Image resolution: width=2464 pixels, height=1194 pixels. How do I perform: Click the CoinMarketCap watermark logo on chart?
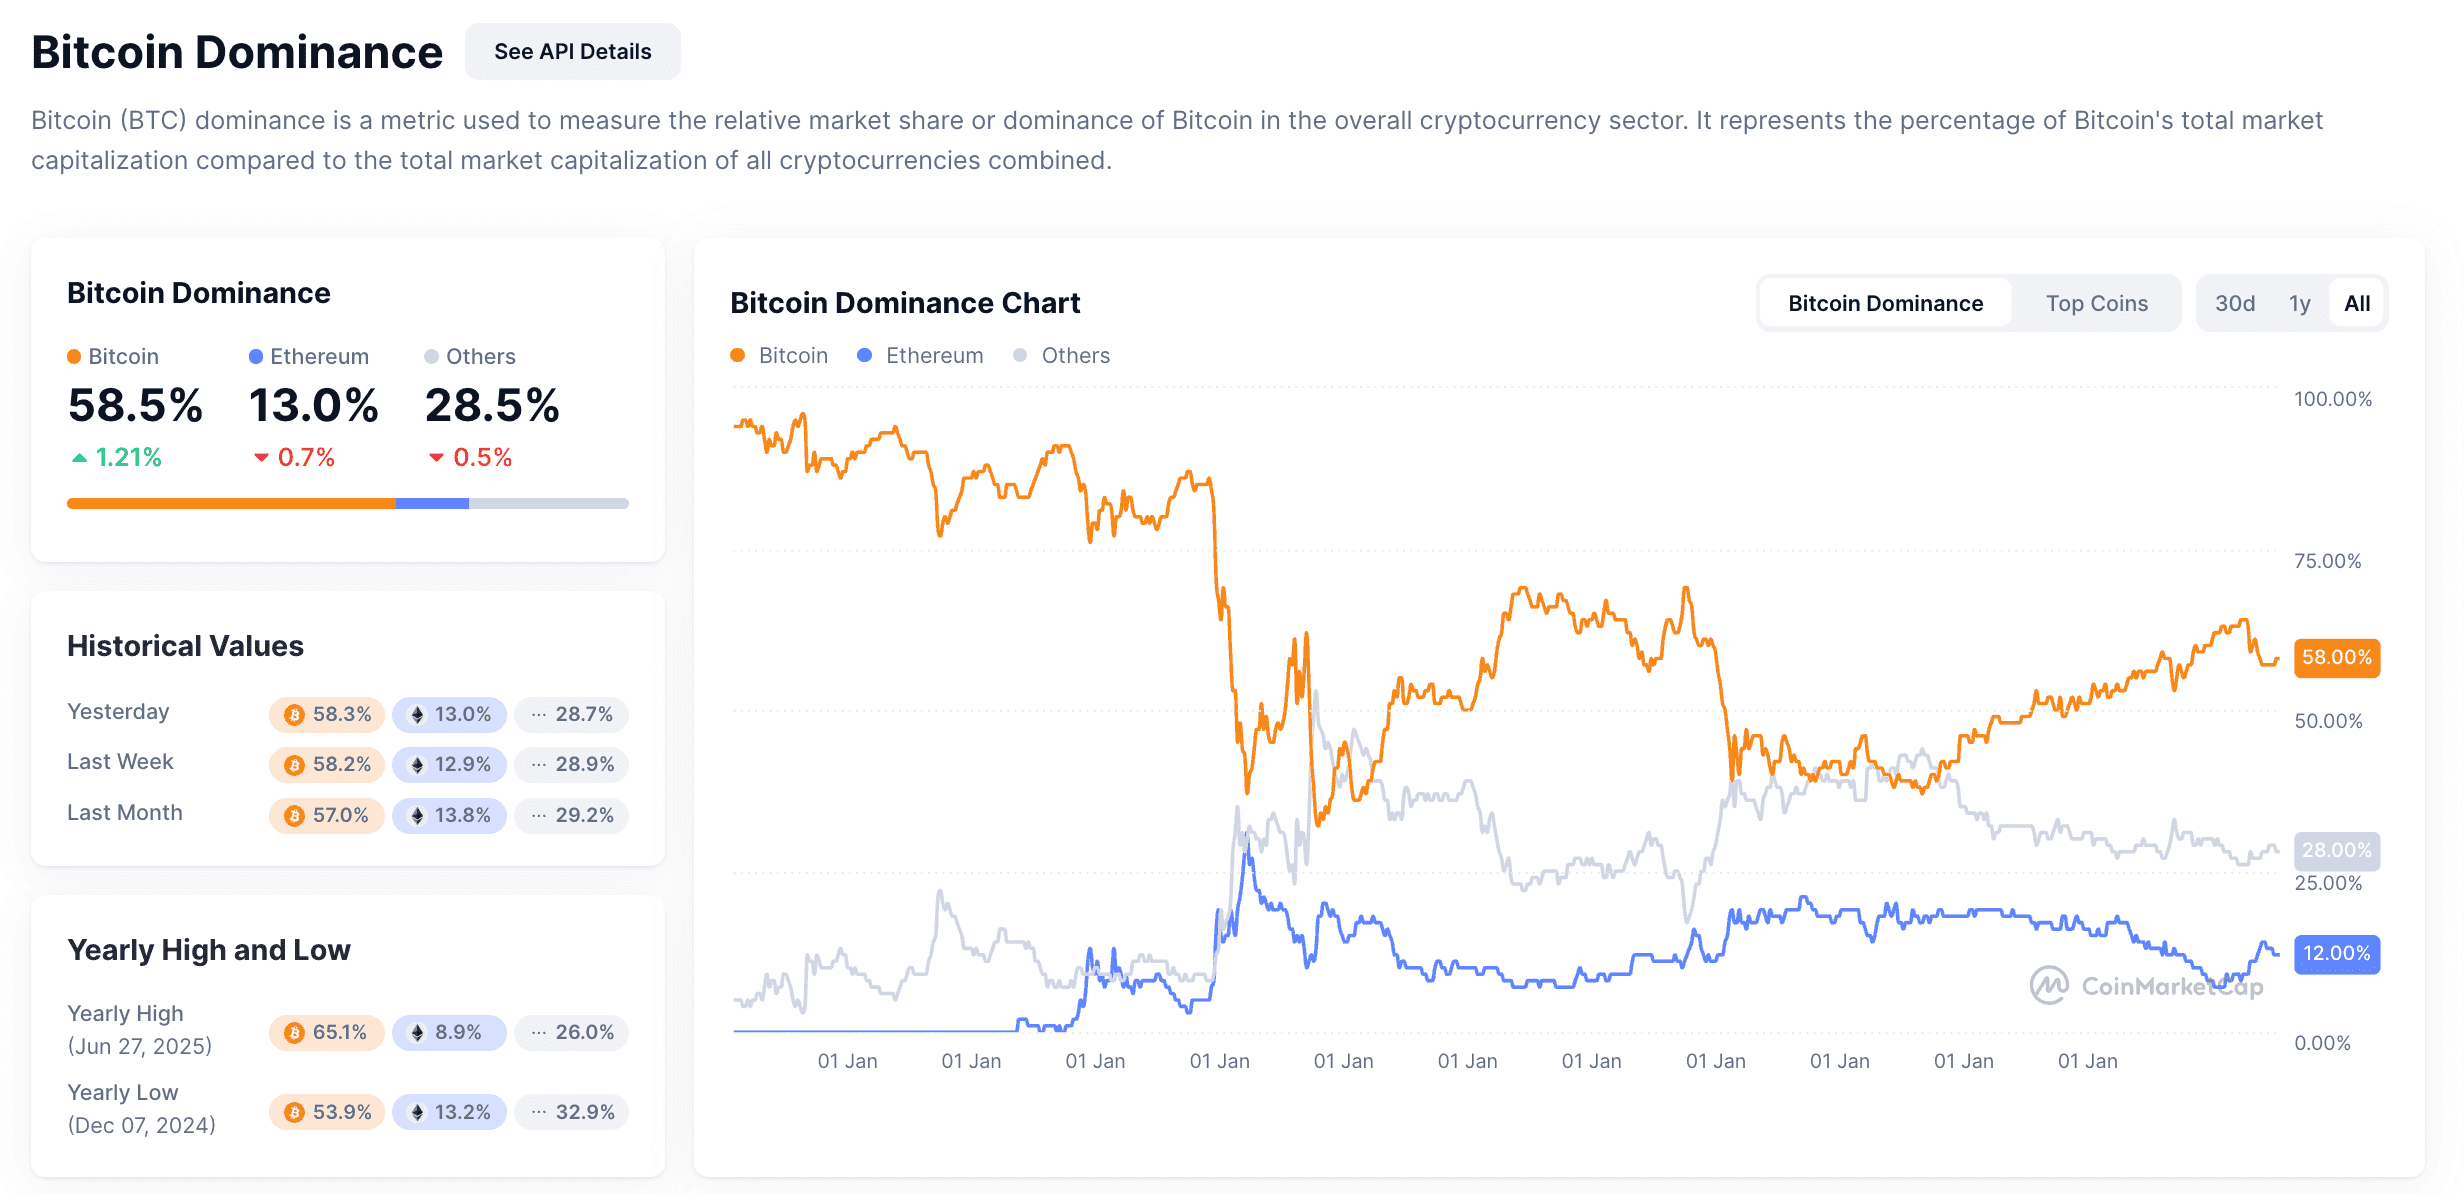[x=2049, y=986]
